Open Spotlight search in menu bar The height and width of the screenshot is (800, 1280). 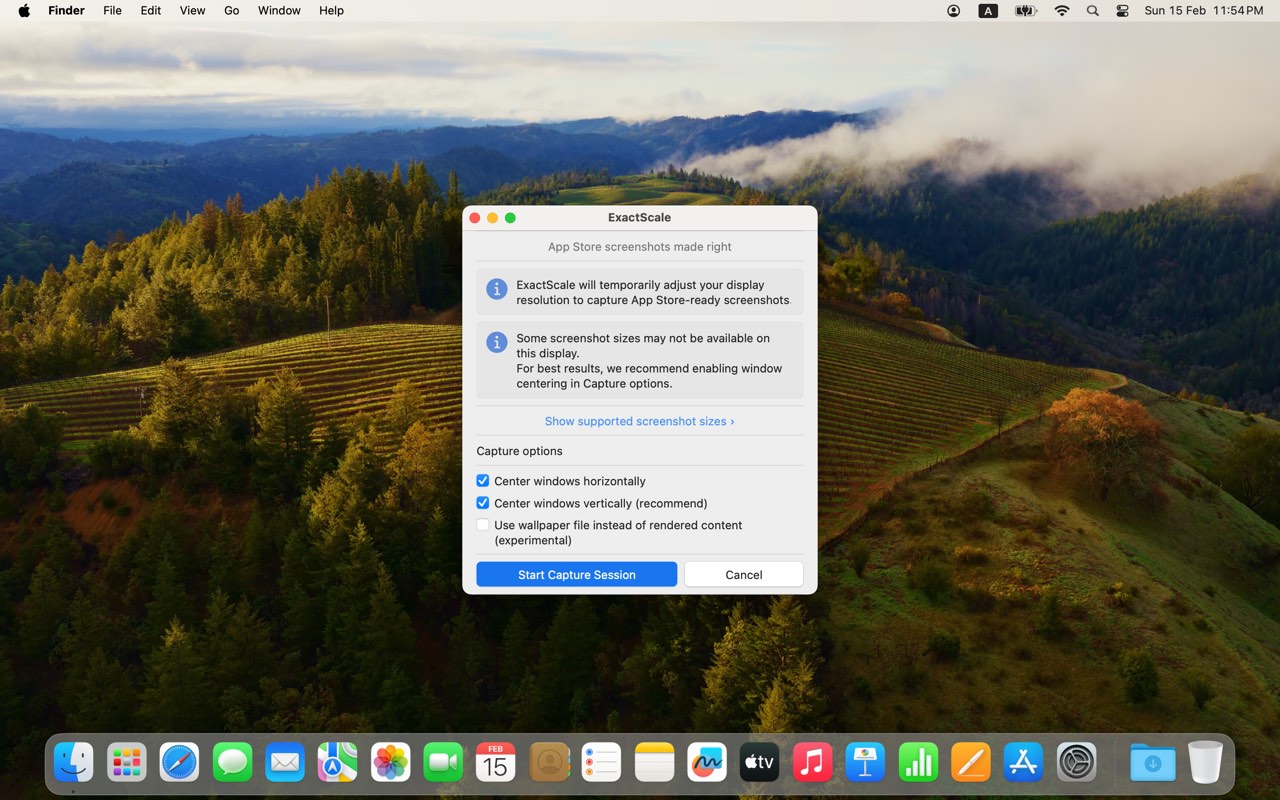(x=1093, y=11)
